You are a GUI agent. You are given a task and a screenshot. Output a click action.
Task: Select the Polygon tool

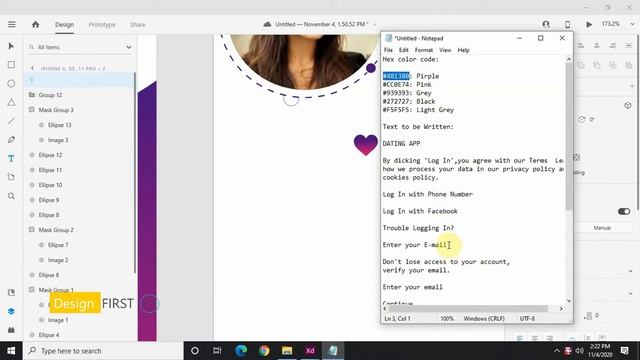click(x=11, y=102)
